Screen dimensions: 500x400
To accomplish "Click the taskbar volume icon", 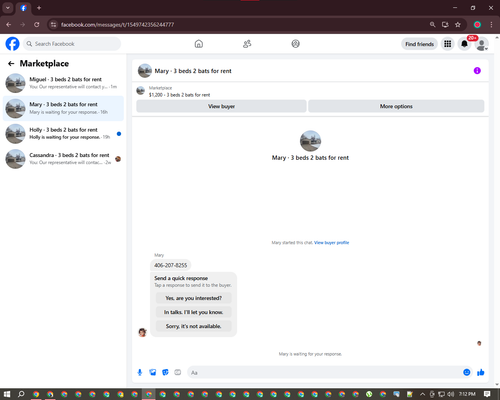I will (x=451, y=394).
